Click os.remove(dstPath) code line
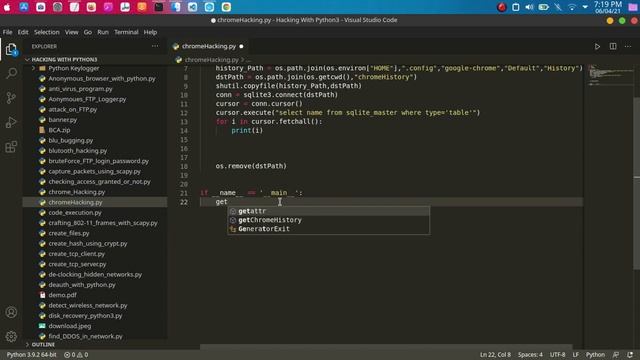This screenshot has width=640, height=360. pos(251,166)
